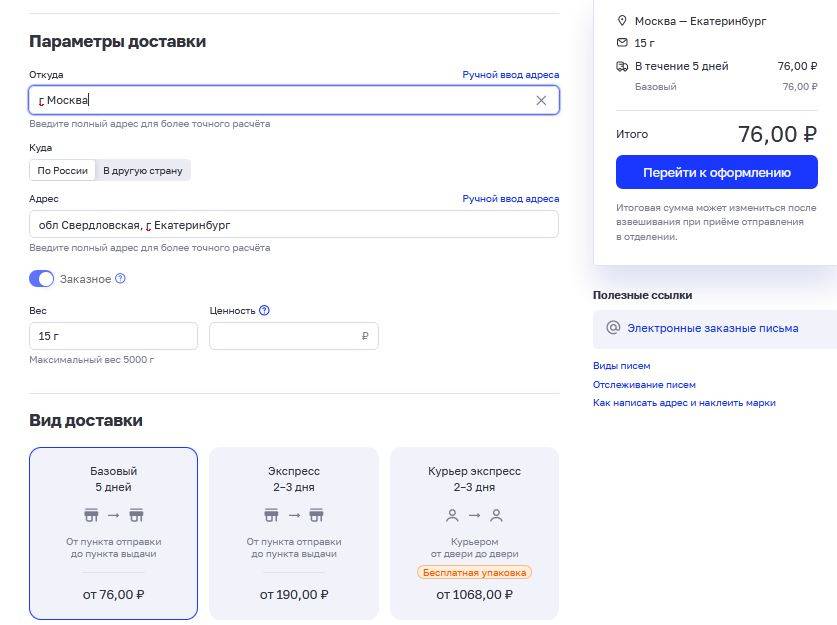Choose Экспресс 2–3 дня delivery type

click(294, 533)
